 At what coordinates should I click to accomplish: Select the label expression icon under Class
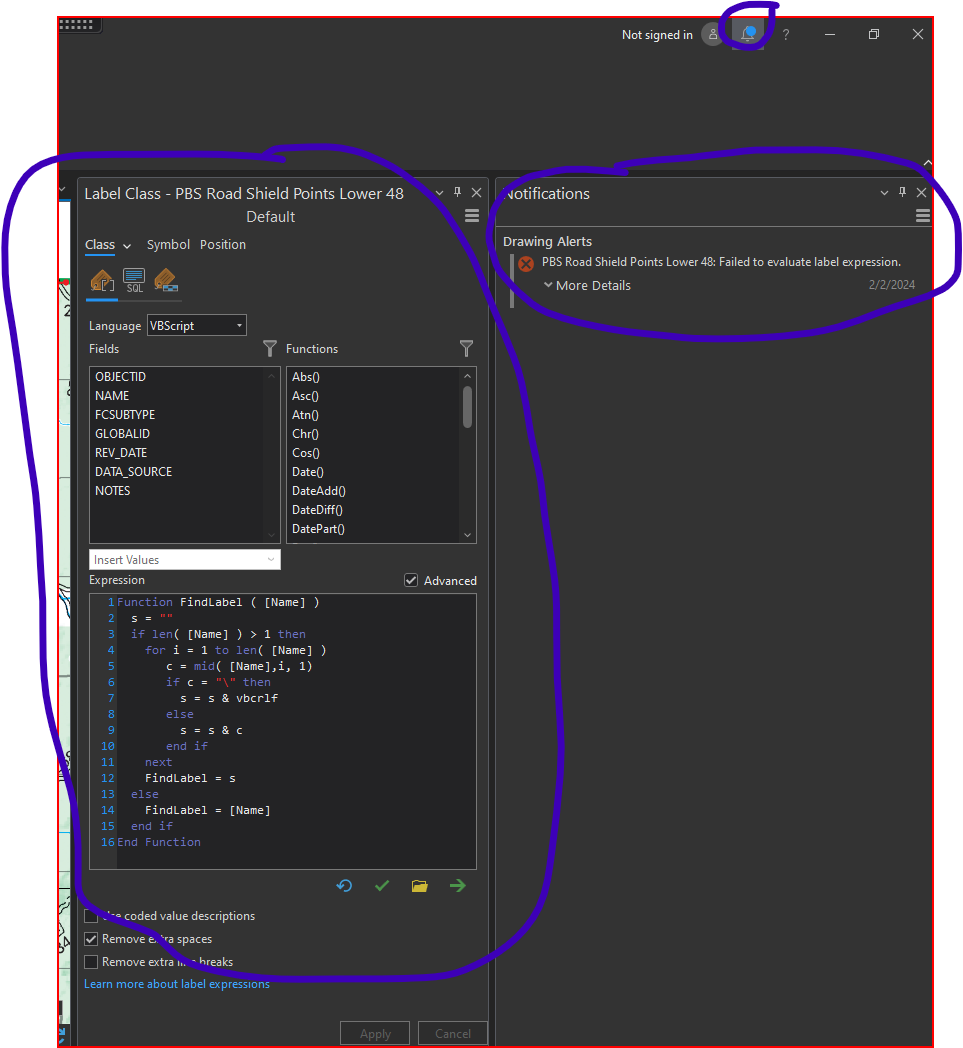[x=102, y=281]
